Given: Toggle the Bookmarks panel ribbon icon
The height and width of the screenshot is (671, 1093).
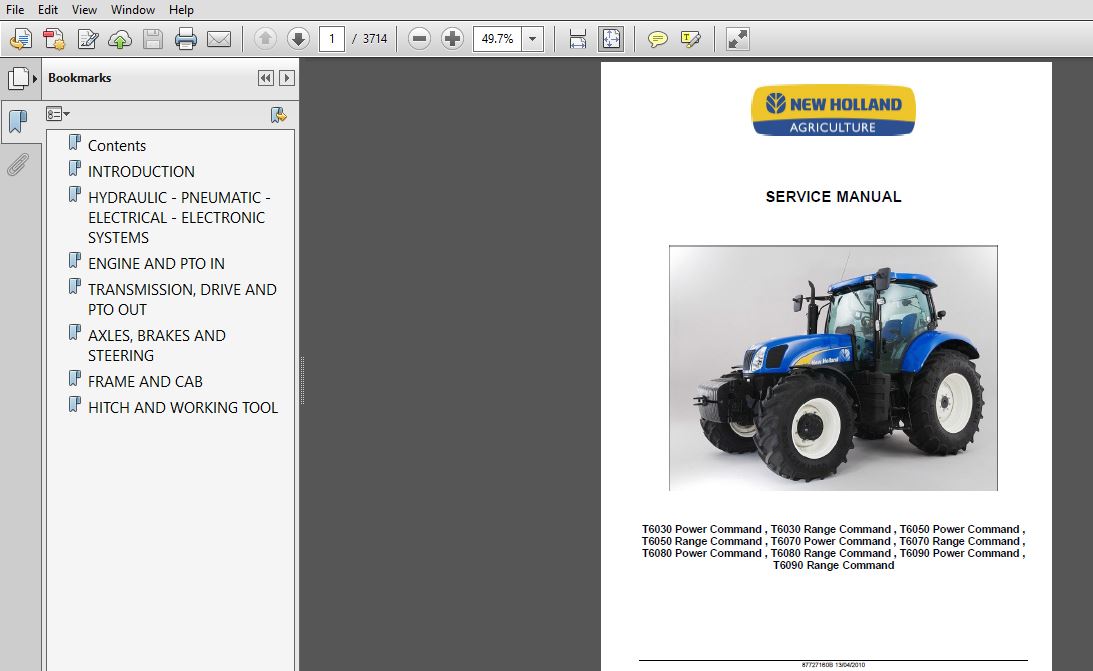Looking at the screenshot, I should tap(18, 121).
